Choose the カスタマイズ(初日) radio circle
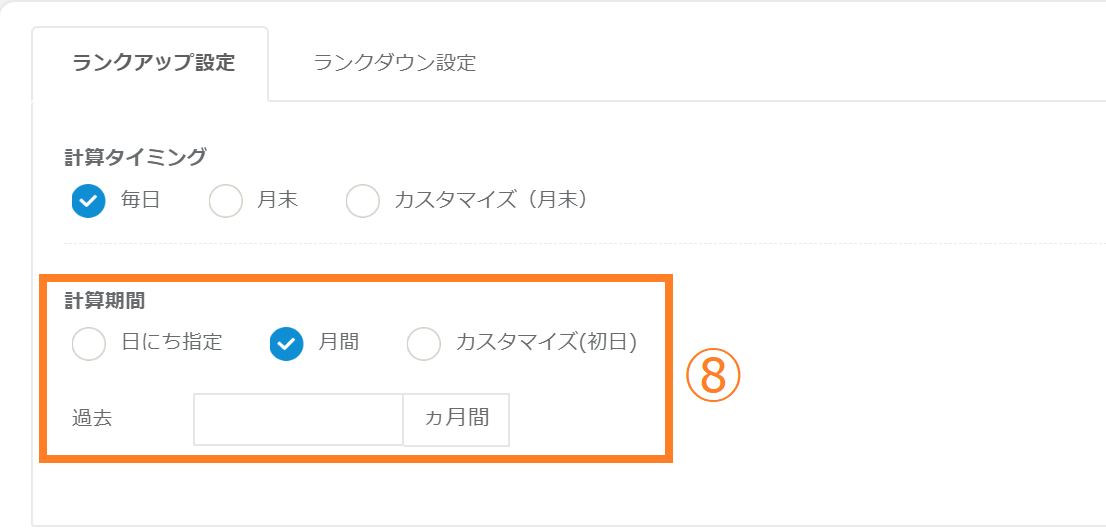 (424, 344)
